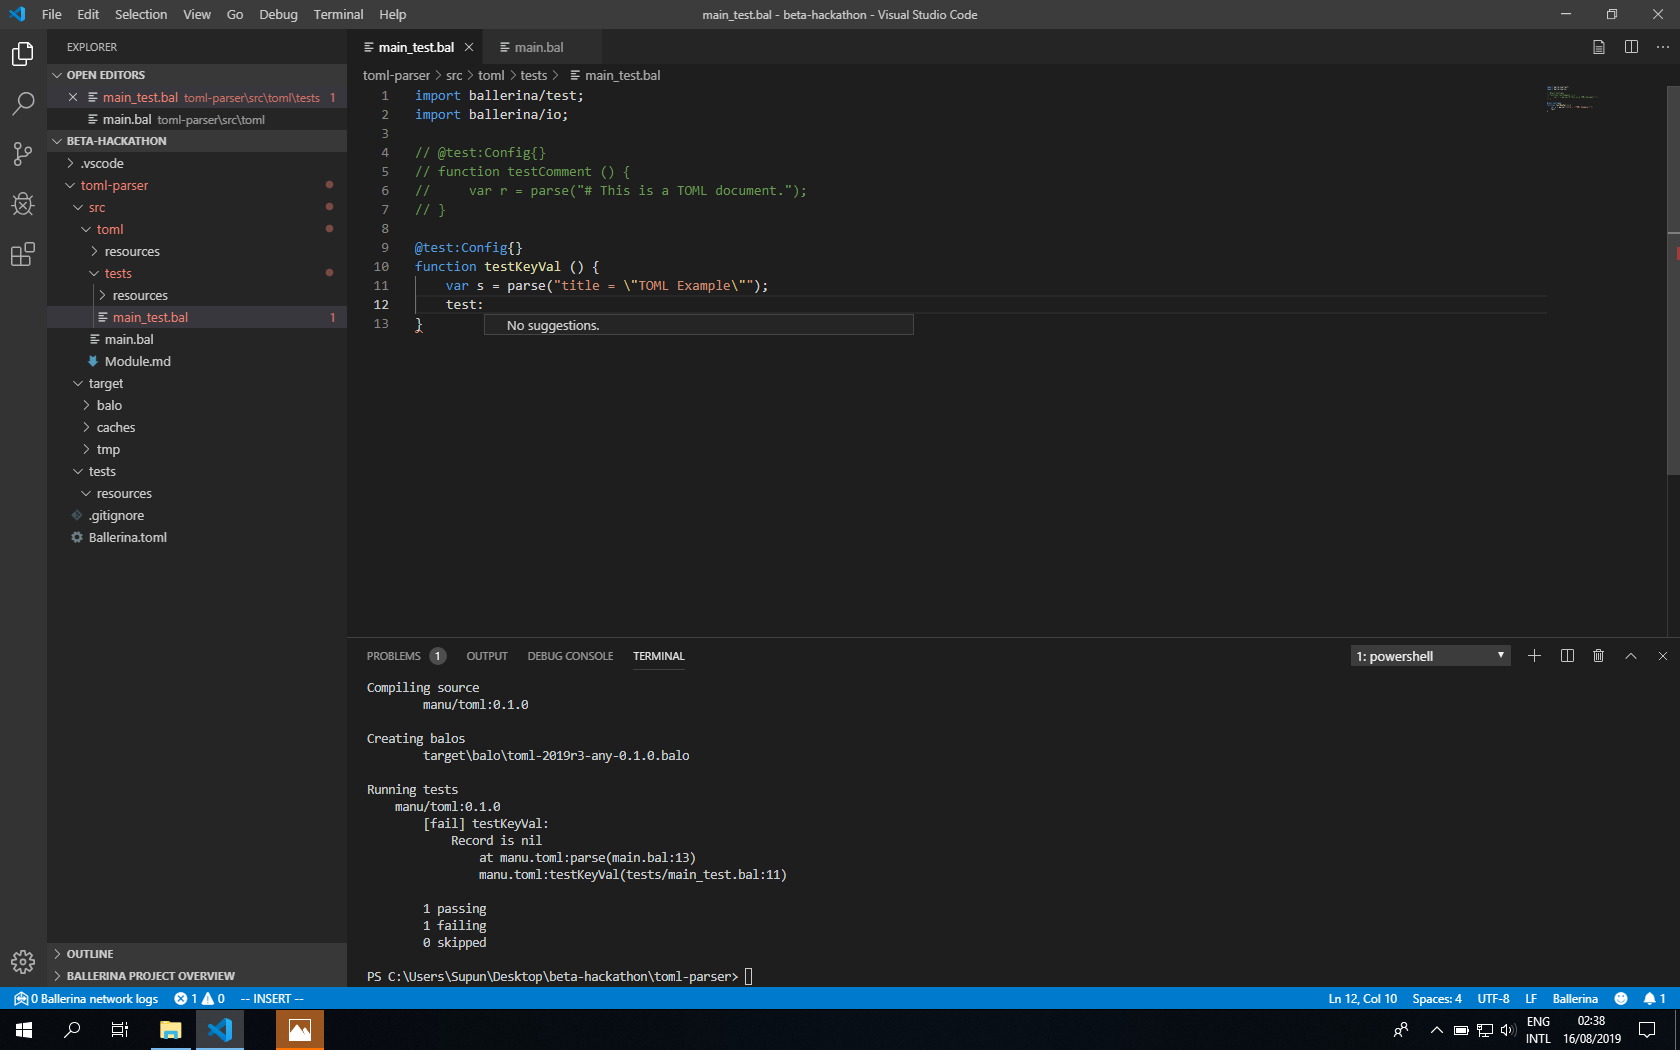Select the Ballerina language mode
The height and width of the screenshot is (1050, 1680).
1575,999
